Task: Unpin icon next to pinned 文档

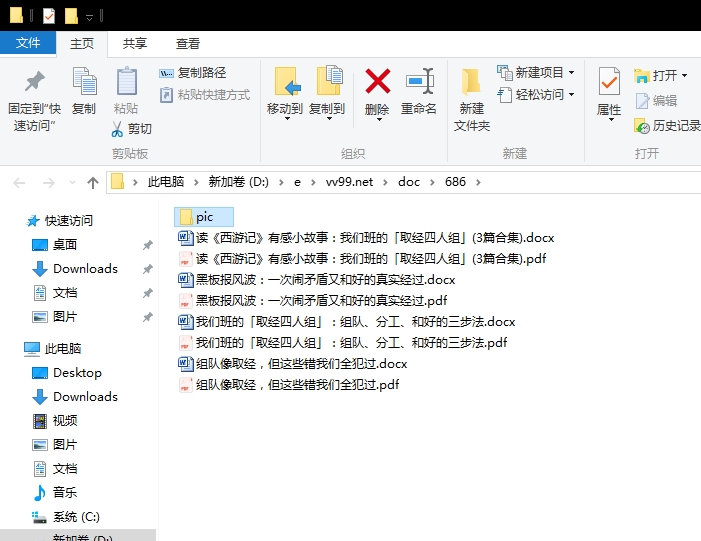Action: pos(148,293)
